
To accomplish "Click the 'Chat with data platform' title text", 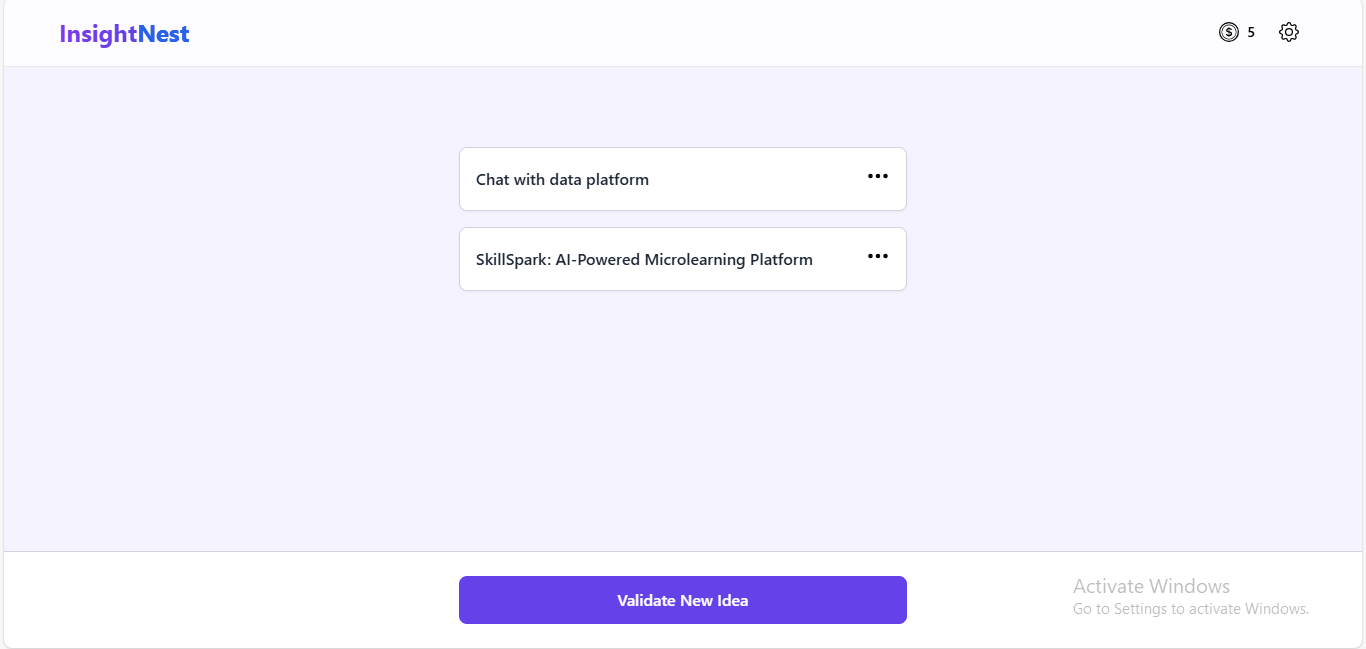I will click(562, 180).
